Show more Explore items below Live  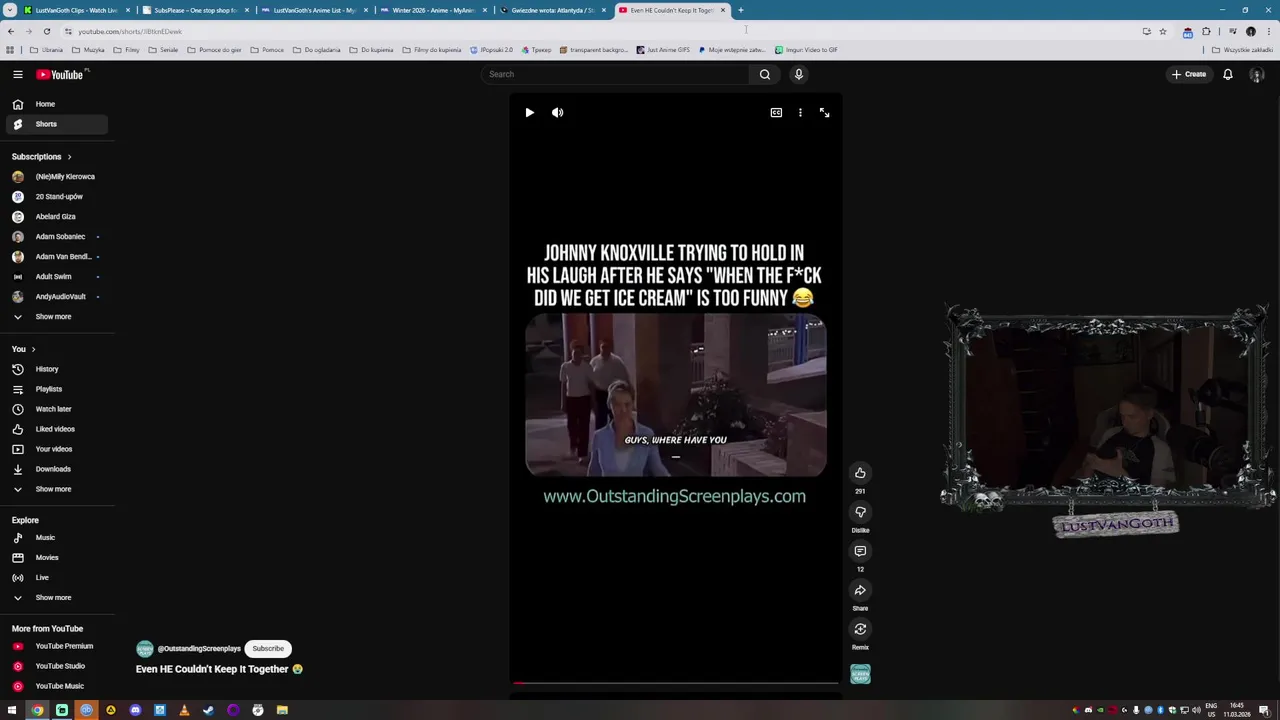56,598
